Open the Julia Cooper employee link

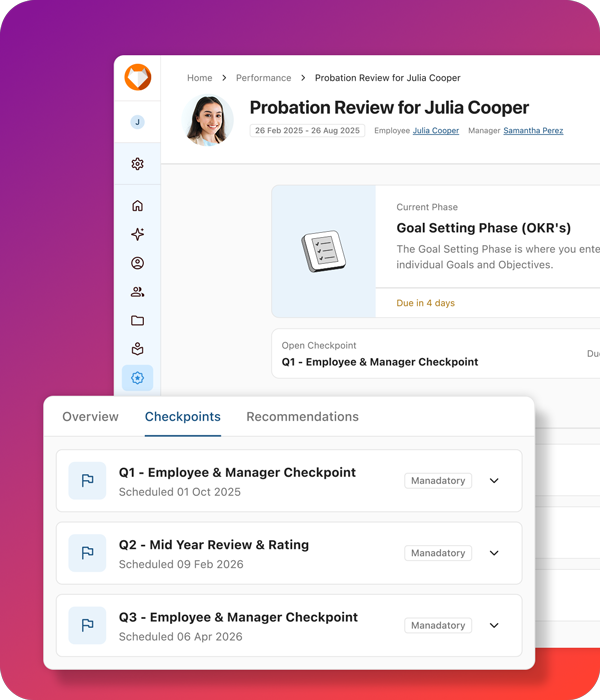point(436,131)
